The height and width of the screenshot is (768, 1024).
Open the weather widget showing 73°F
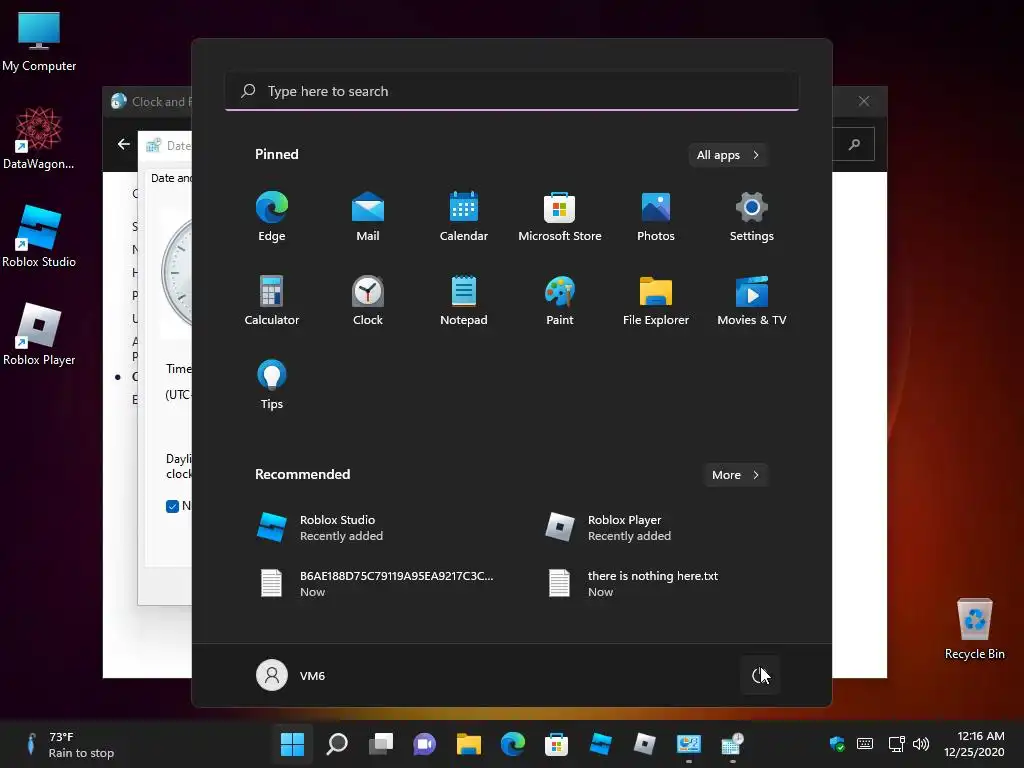pyautogui.click(x=69, y=744)
